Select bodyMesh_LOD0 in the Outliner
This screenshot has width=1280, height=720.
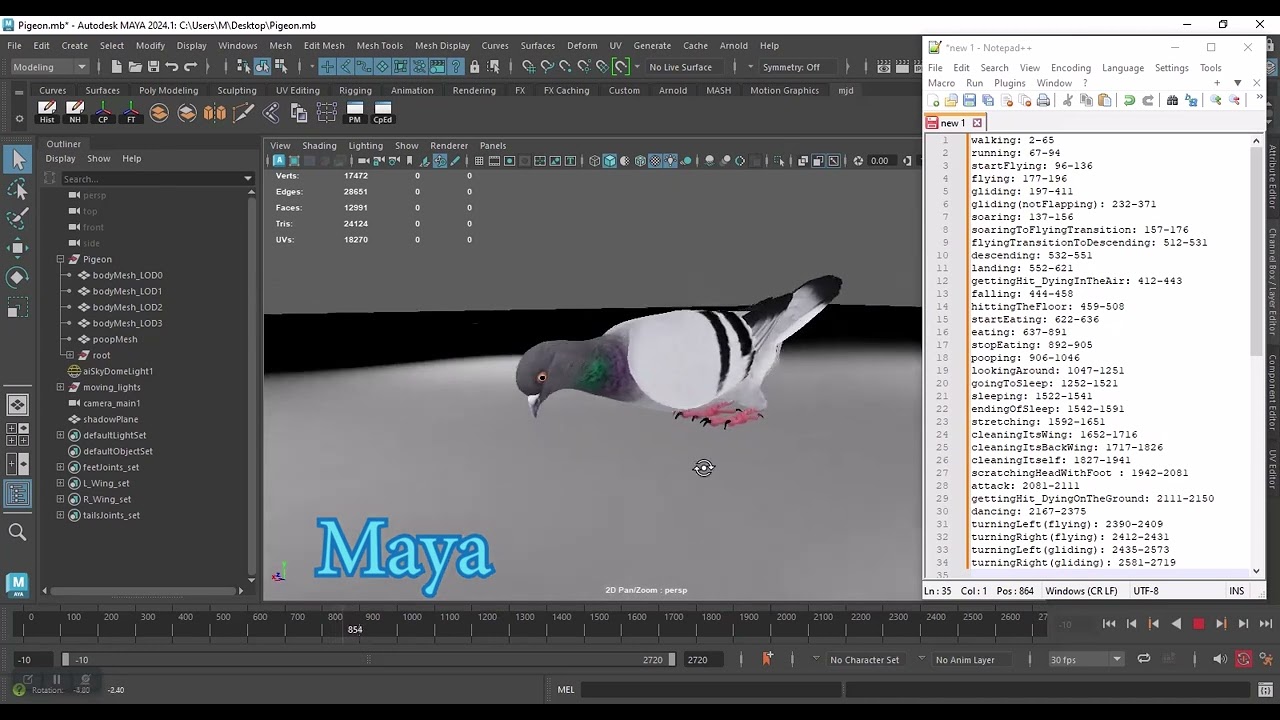coord(127,275)
